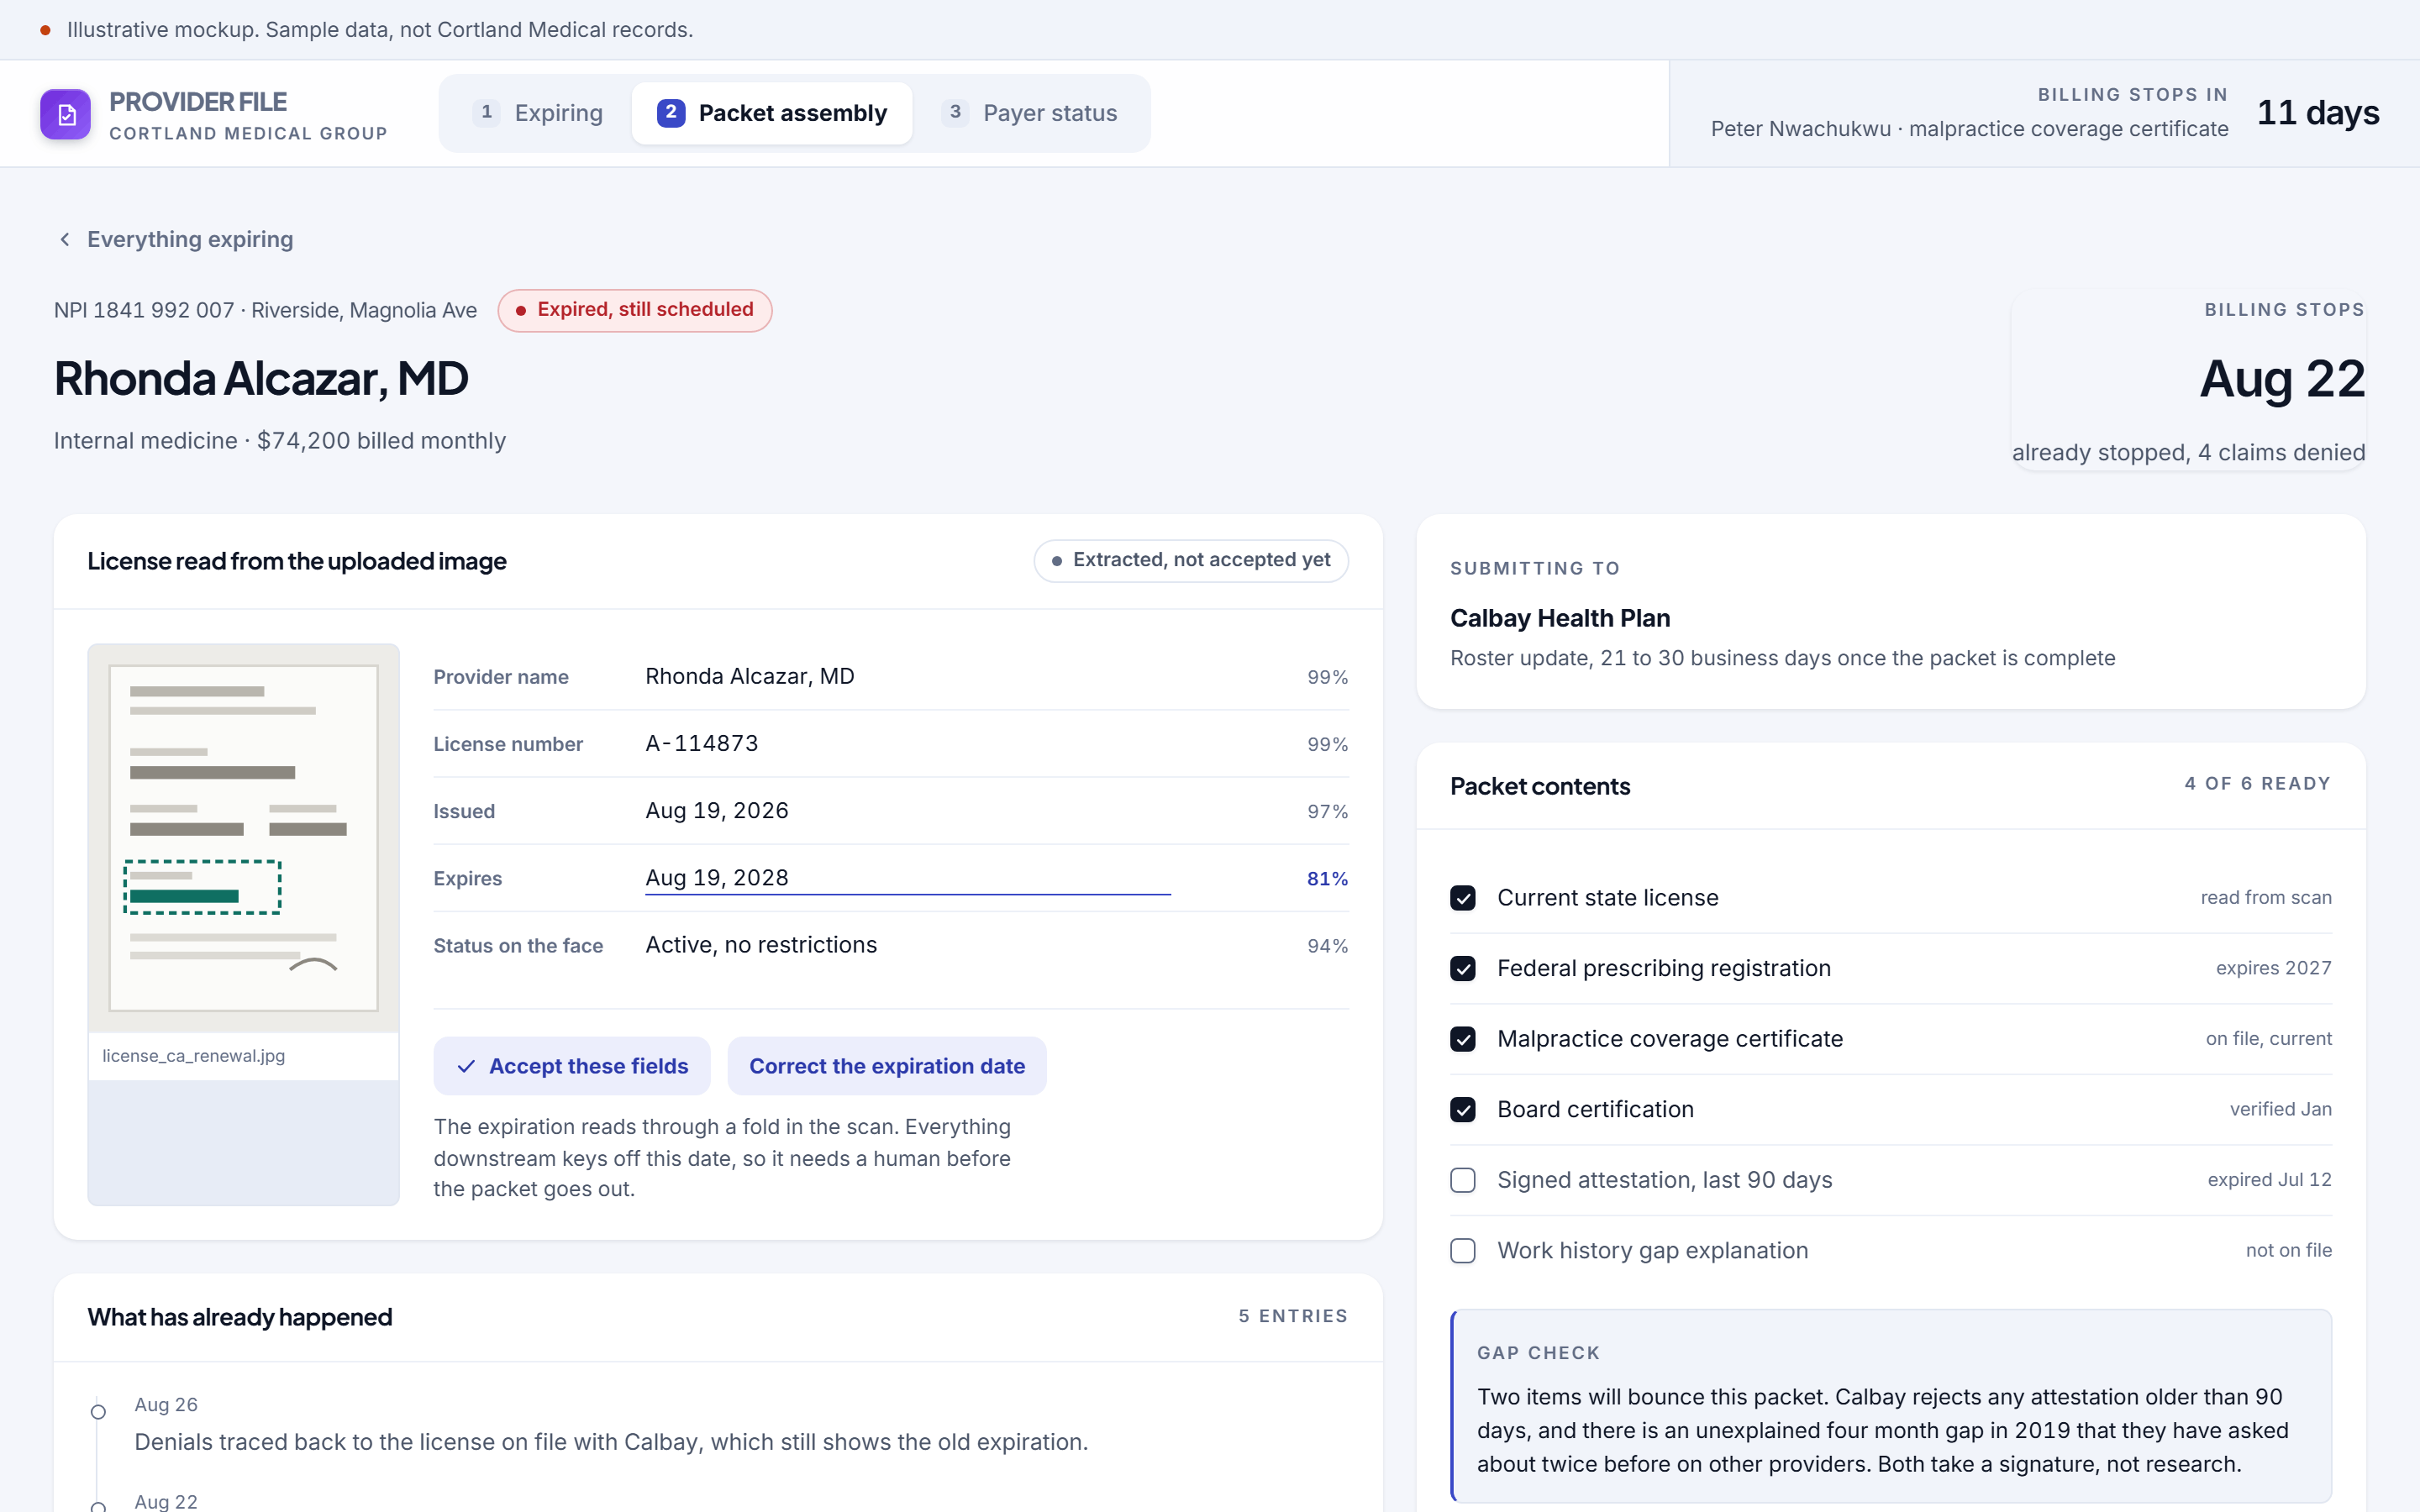Image resolution: width=2420 pixels, height=1512 pixels.
Task: Click the checkmark icon in Accept these fields
Action: pos(466,1066)
